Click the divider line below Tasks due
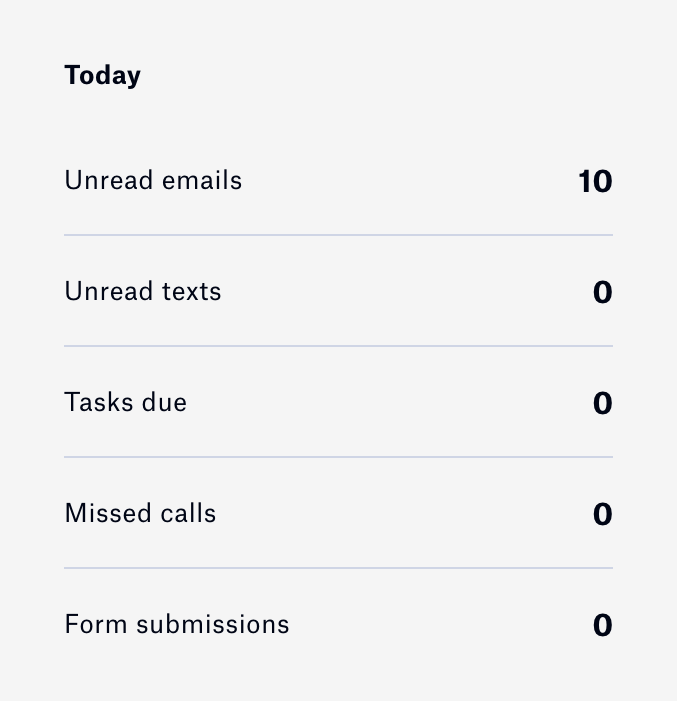The height and width of the screenshot is (701, 677). pos(338,457)
